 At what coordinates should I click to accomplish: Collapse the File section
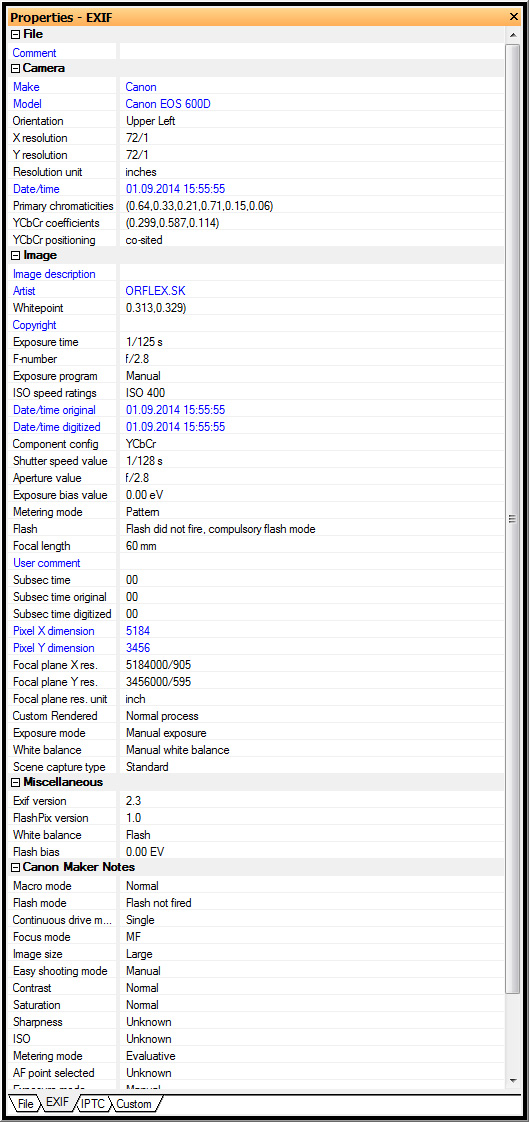click(x=15, y=34)
